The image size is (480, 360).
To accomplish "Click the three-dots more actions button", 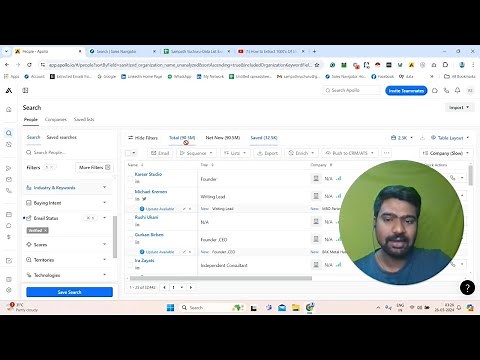I will pyautogui.click(x=386, y=153).
